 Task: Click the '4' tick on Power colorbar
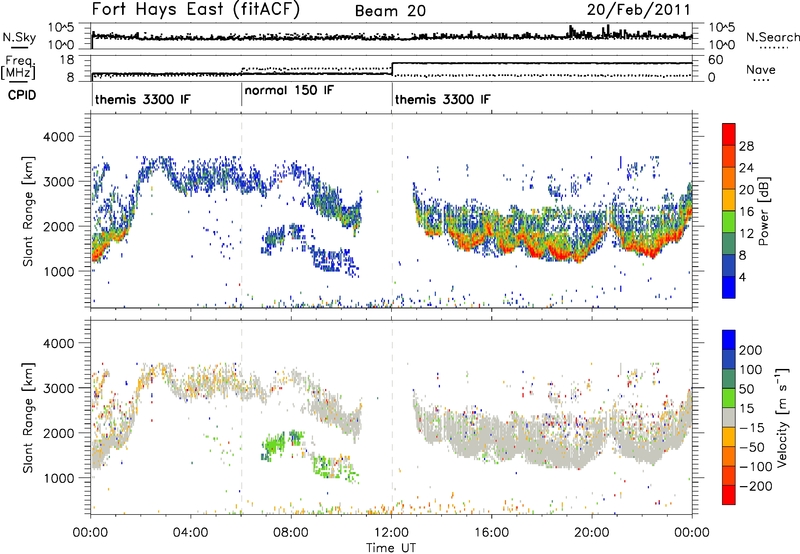pyautogui.click(x=742, y=277)
